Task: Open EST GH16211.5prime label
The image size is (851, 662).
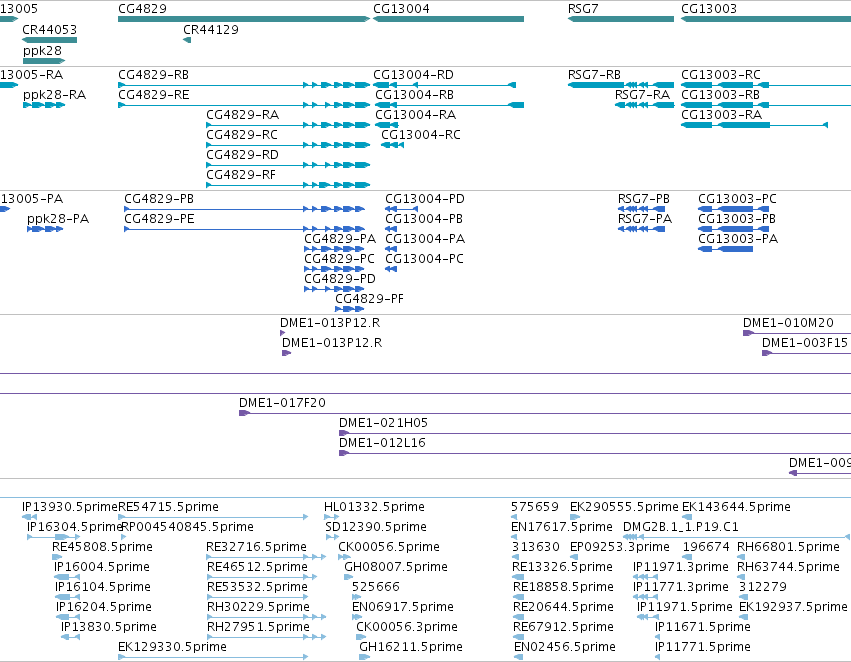Action: [411, 647]
